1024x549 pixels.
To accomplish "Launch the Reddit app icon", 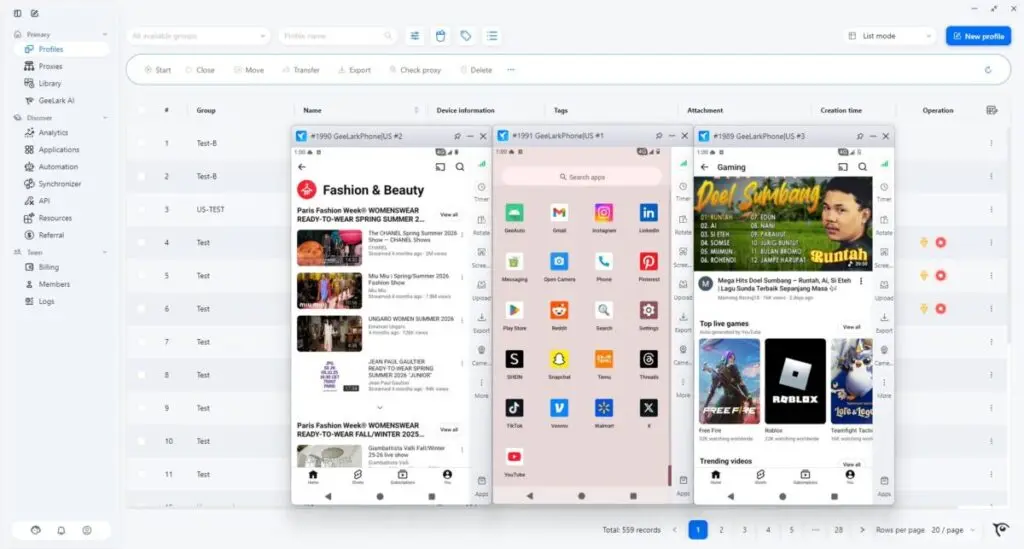I will [559, 310].
